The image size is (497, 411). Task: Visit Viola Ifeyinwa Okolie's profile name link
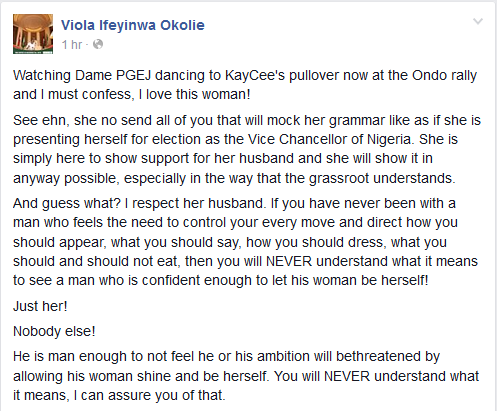pyautogui.click(x=133, y=25)
